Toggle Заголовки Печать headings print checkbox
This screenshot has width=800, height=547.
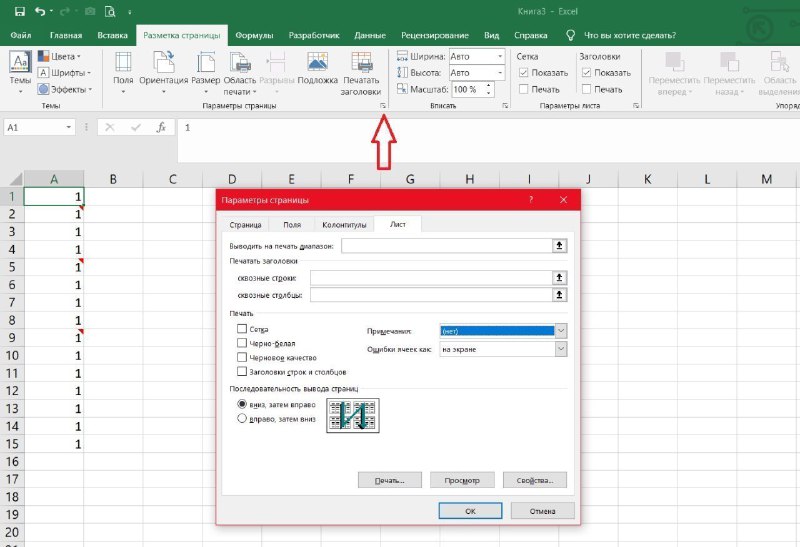click(x=586, y=89)
